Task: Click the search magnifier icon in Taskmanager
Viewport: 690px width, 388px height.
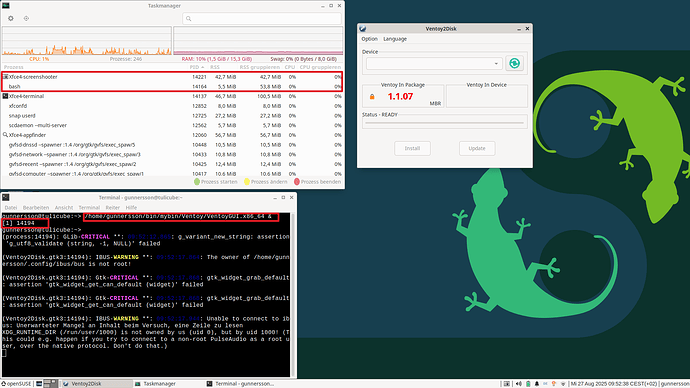Action: point(188,18)
